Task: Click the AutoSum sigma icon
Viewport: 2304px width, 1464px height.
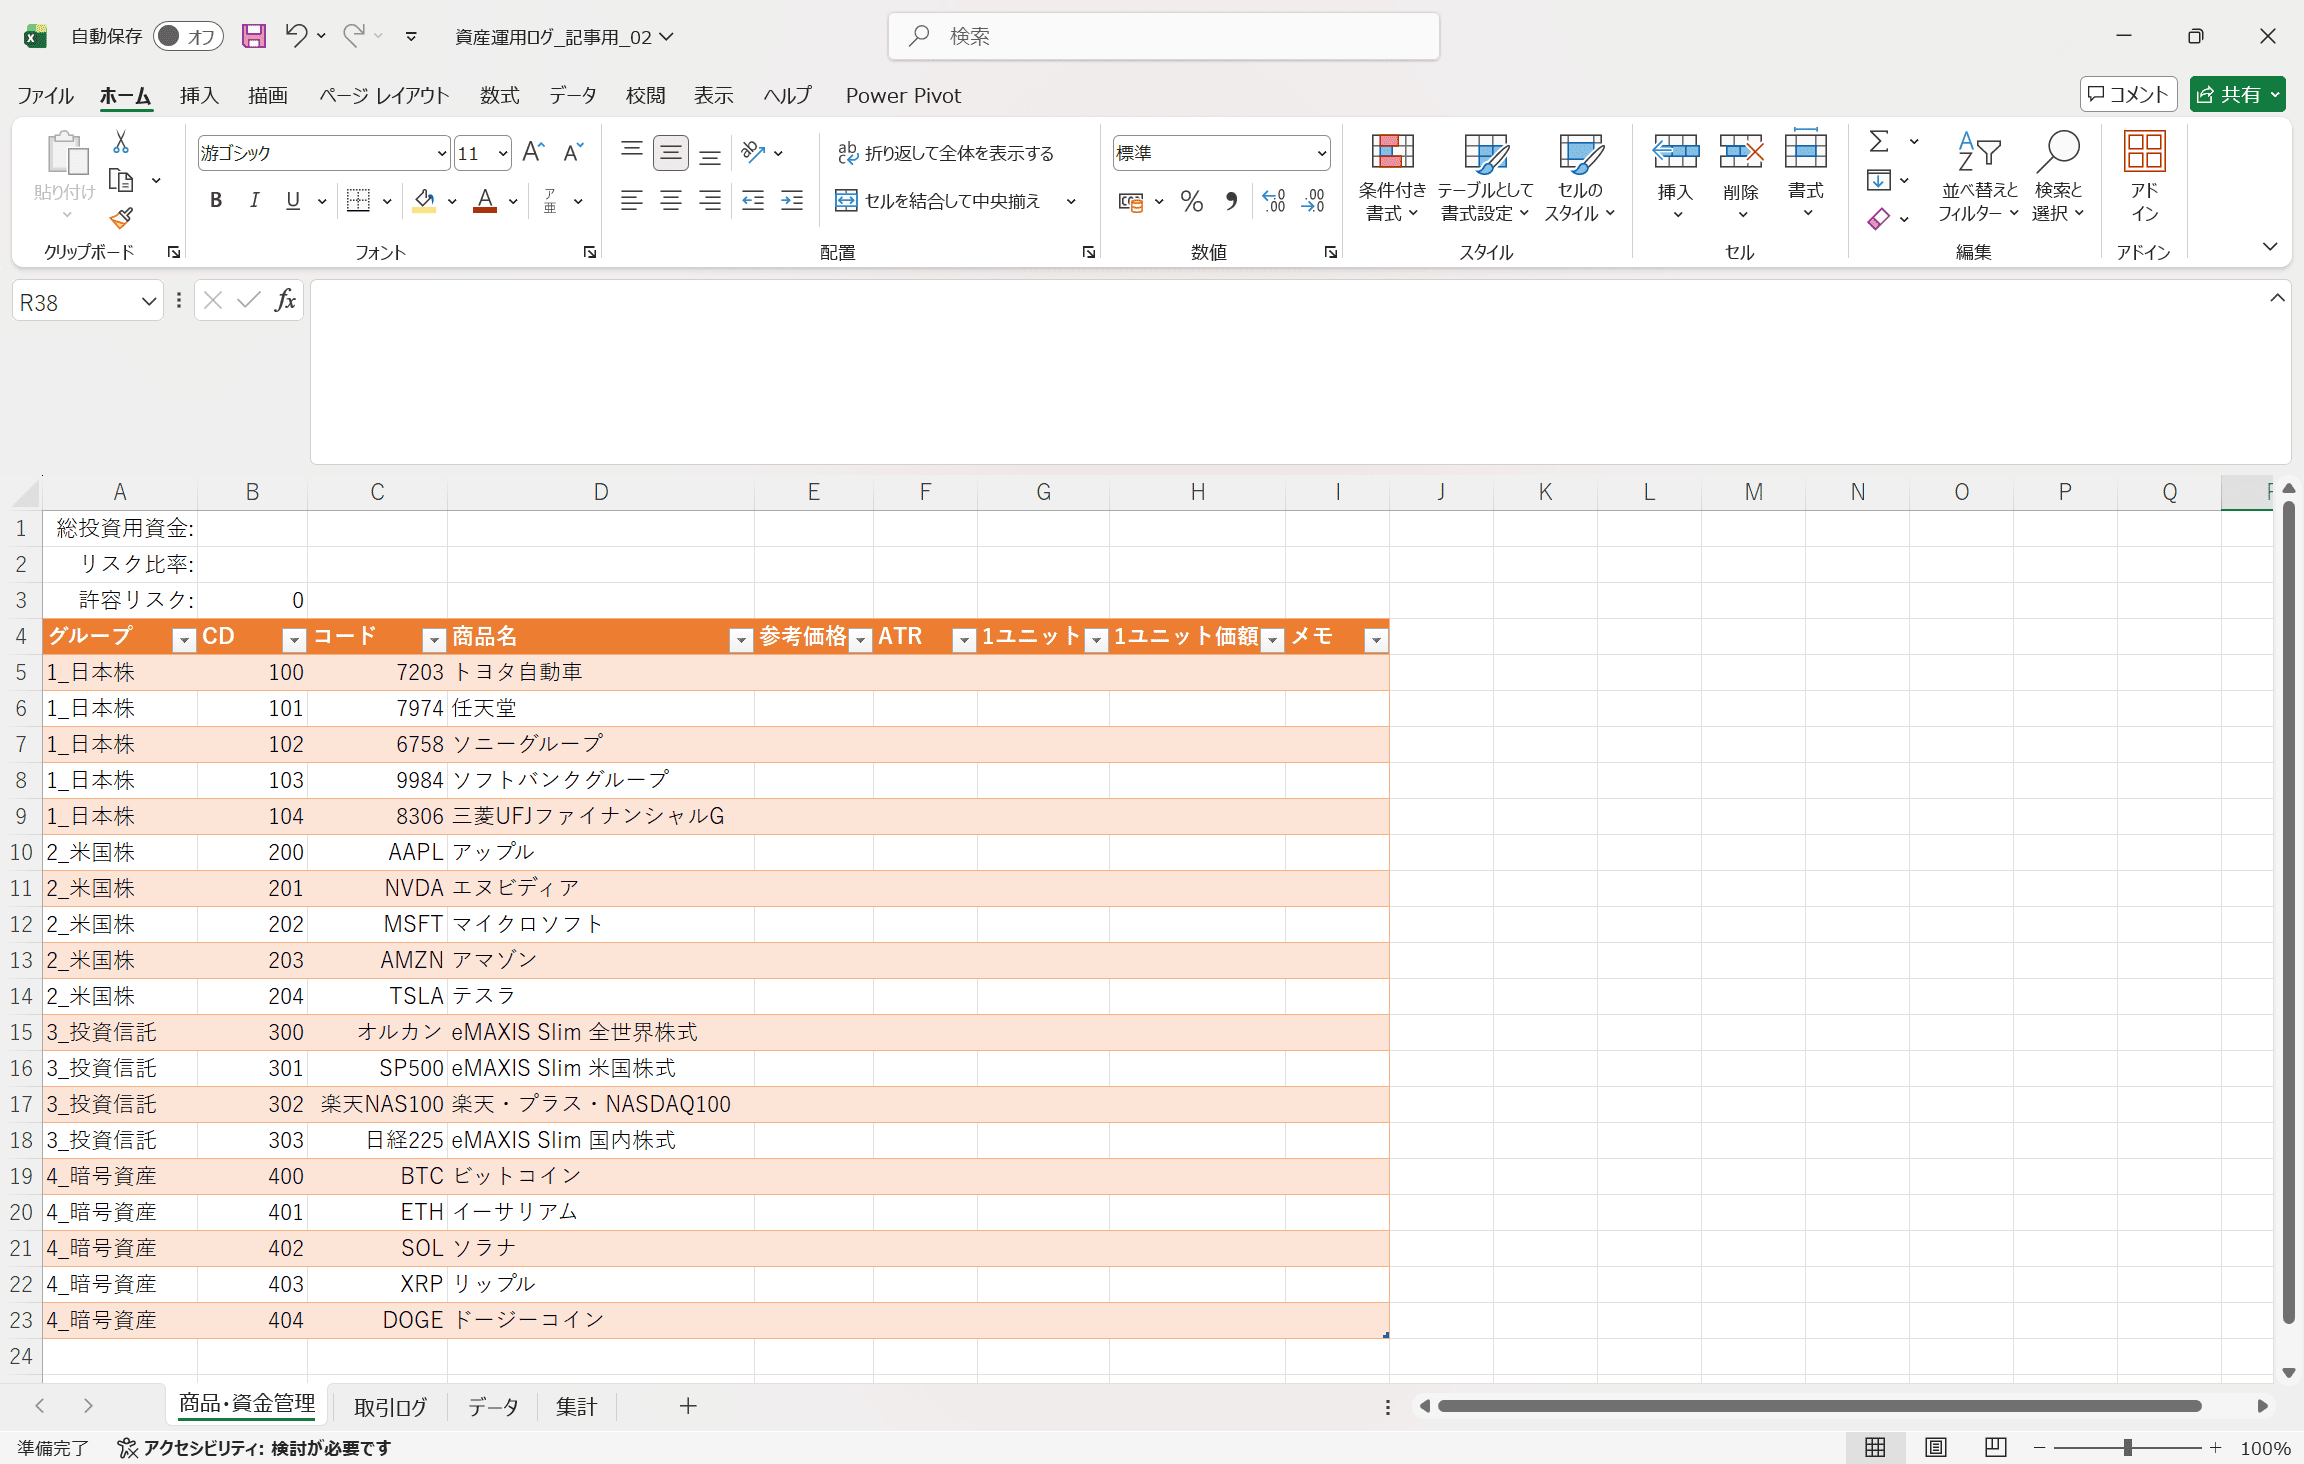Action: coord(1879,142)
